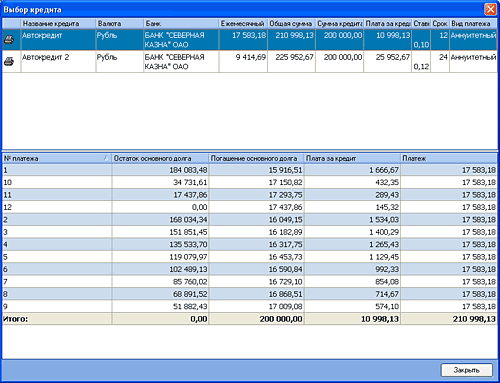Click remaining balance 68 891,52
Viewport: 500px width, 383px height.
pyautogui.click(x=190, y=294)
